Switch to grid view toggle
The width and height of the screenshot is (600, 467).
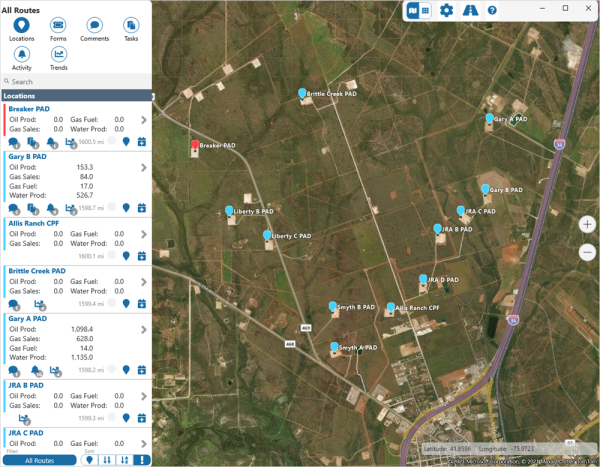[x=425, y=10]
